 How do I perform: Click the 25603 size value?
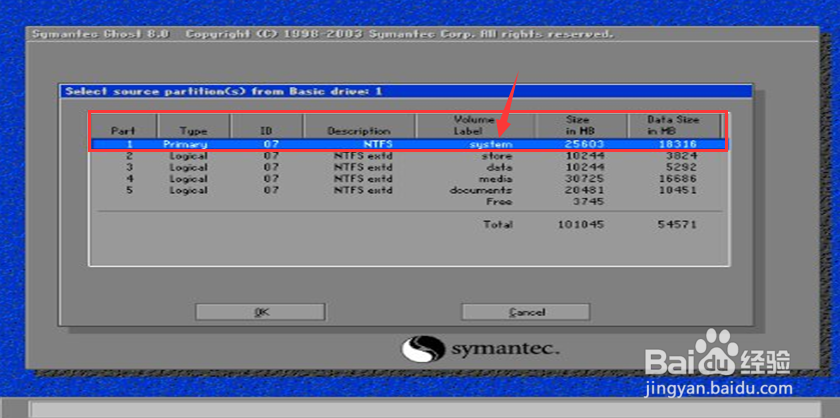(584, 144)
